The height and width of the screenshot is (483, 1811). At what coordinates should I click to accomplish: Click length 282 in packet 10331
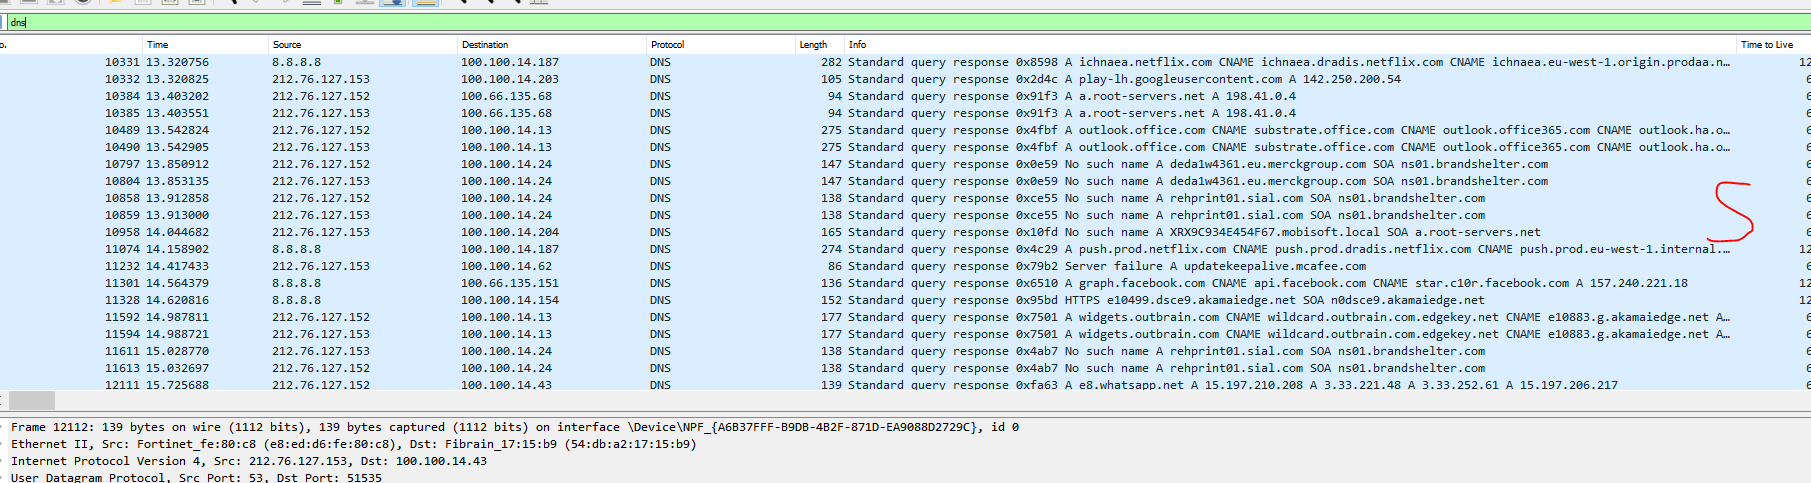tap(832, 62)
